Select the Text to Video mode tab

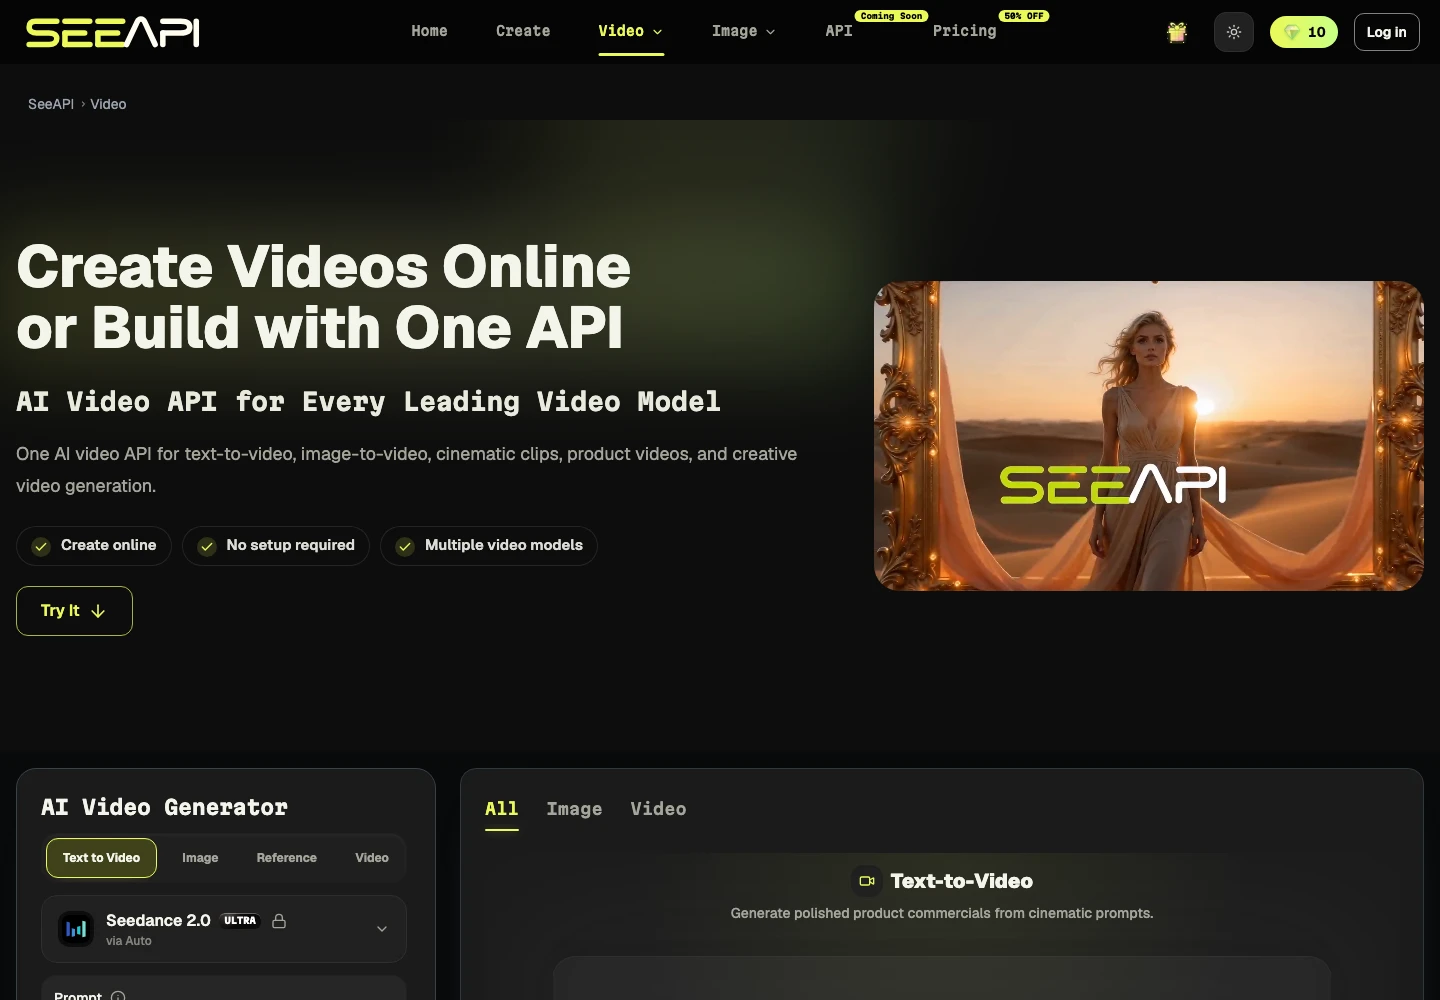click(x=101, y=858)
